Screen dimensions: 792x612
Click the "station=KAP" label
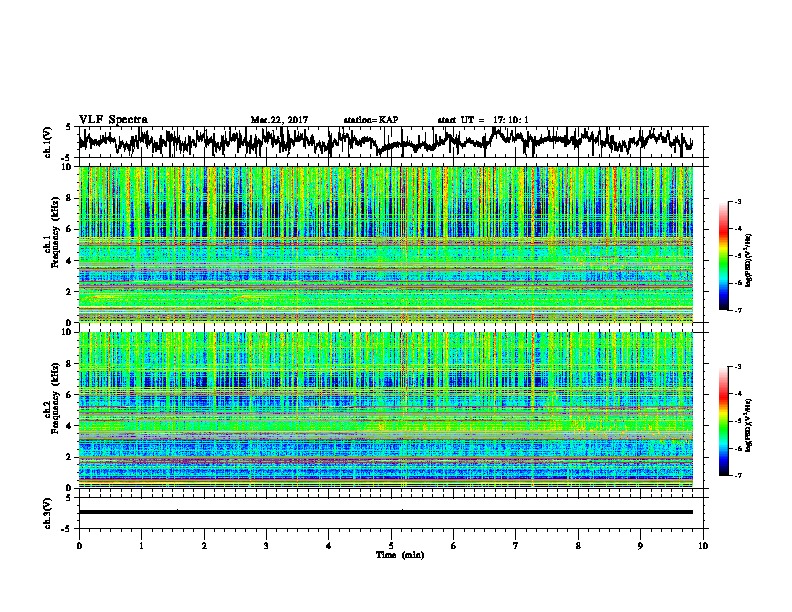371,120
